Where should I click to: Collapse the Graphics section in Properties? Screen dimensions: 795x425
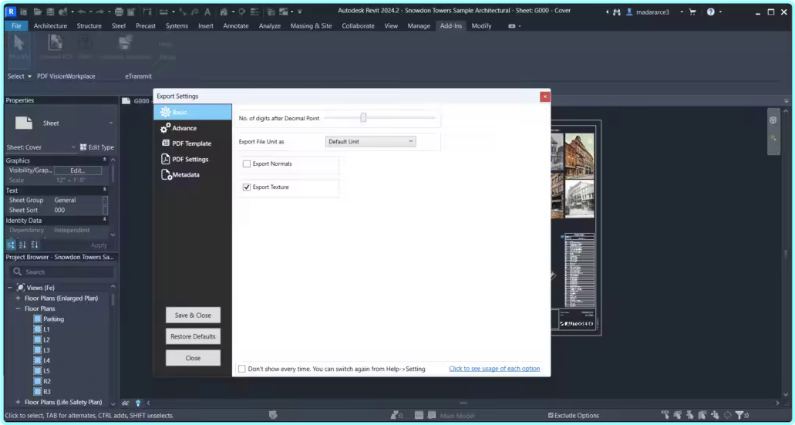point(105,160)
